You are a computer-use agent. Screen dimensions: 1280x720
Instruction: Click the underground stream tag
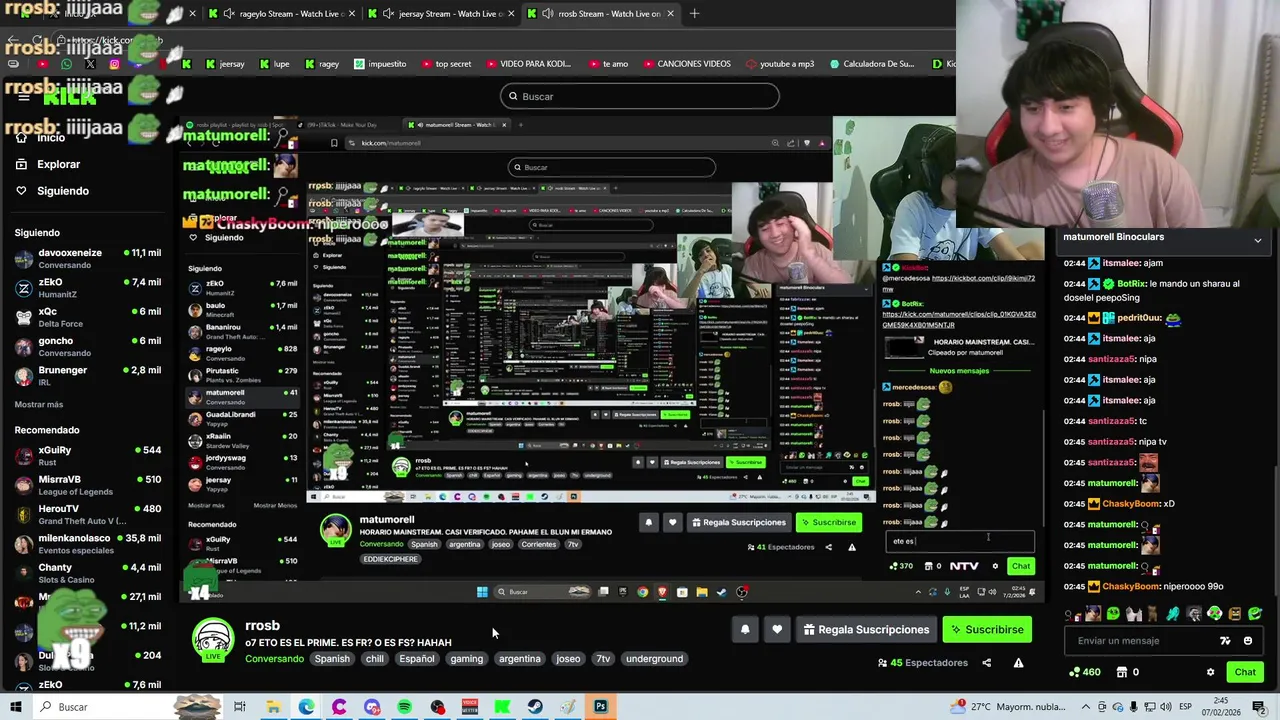tap(654, 659)
